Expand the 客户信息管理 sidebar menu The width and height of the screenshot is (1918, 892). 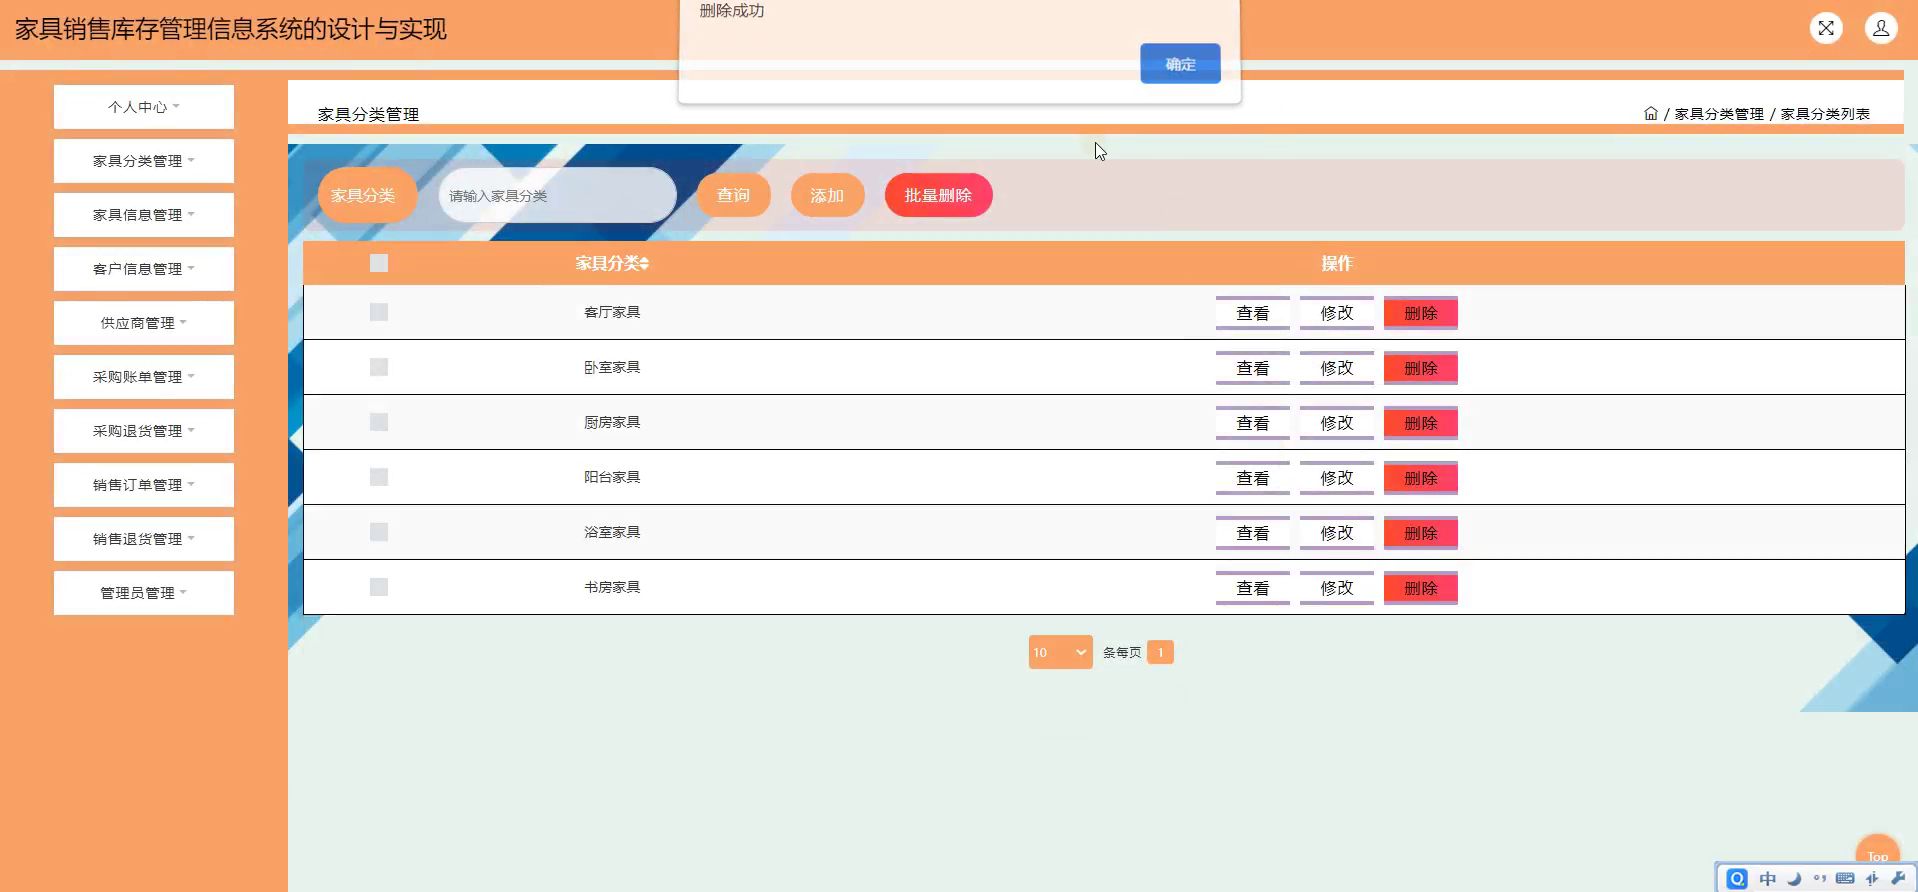[144, 269]
